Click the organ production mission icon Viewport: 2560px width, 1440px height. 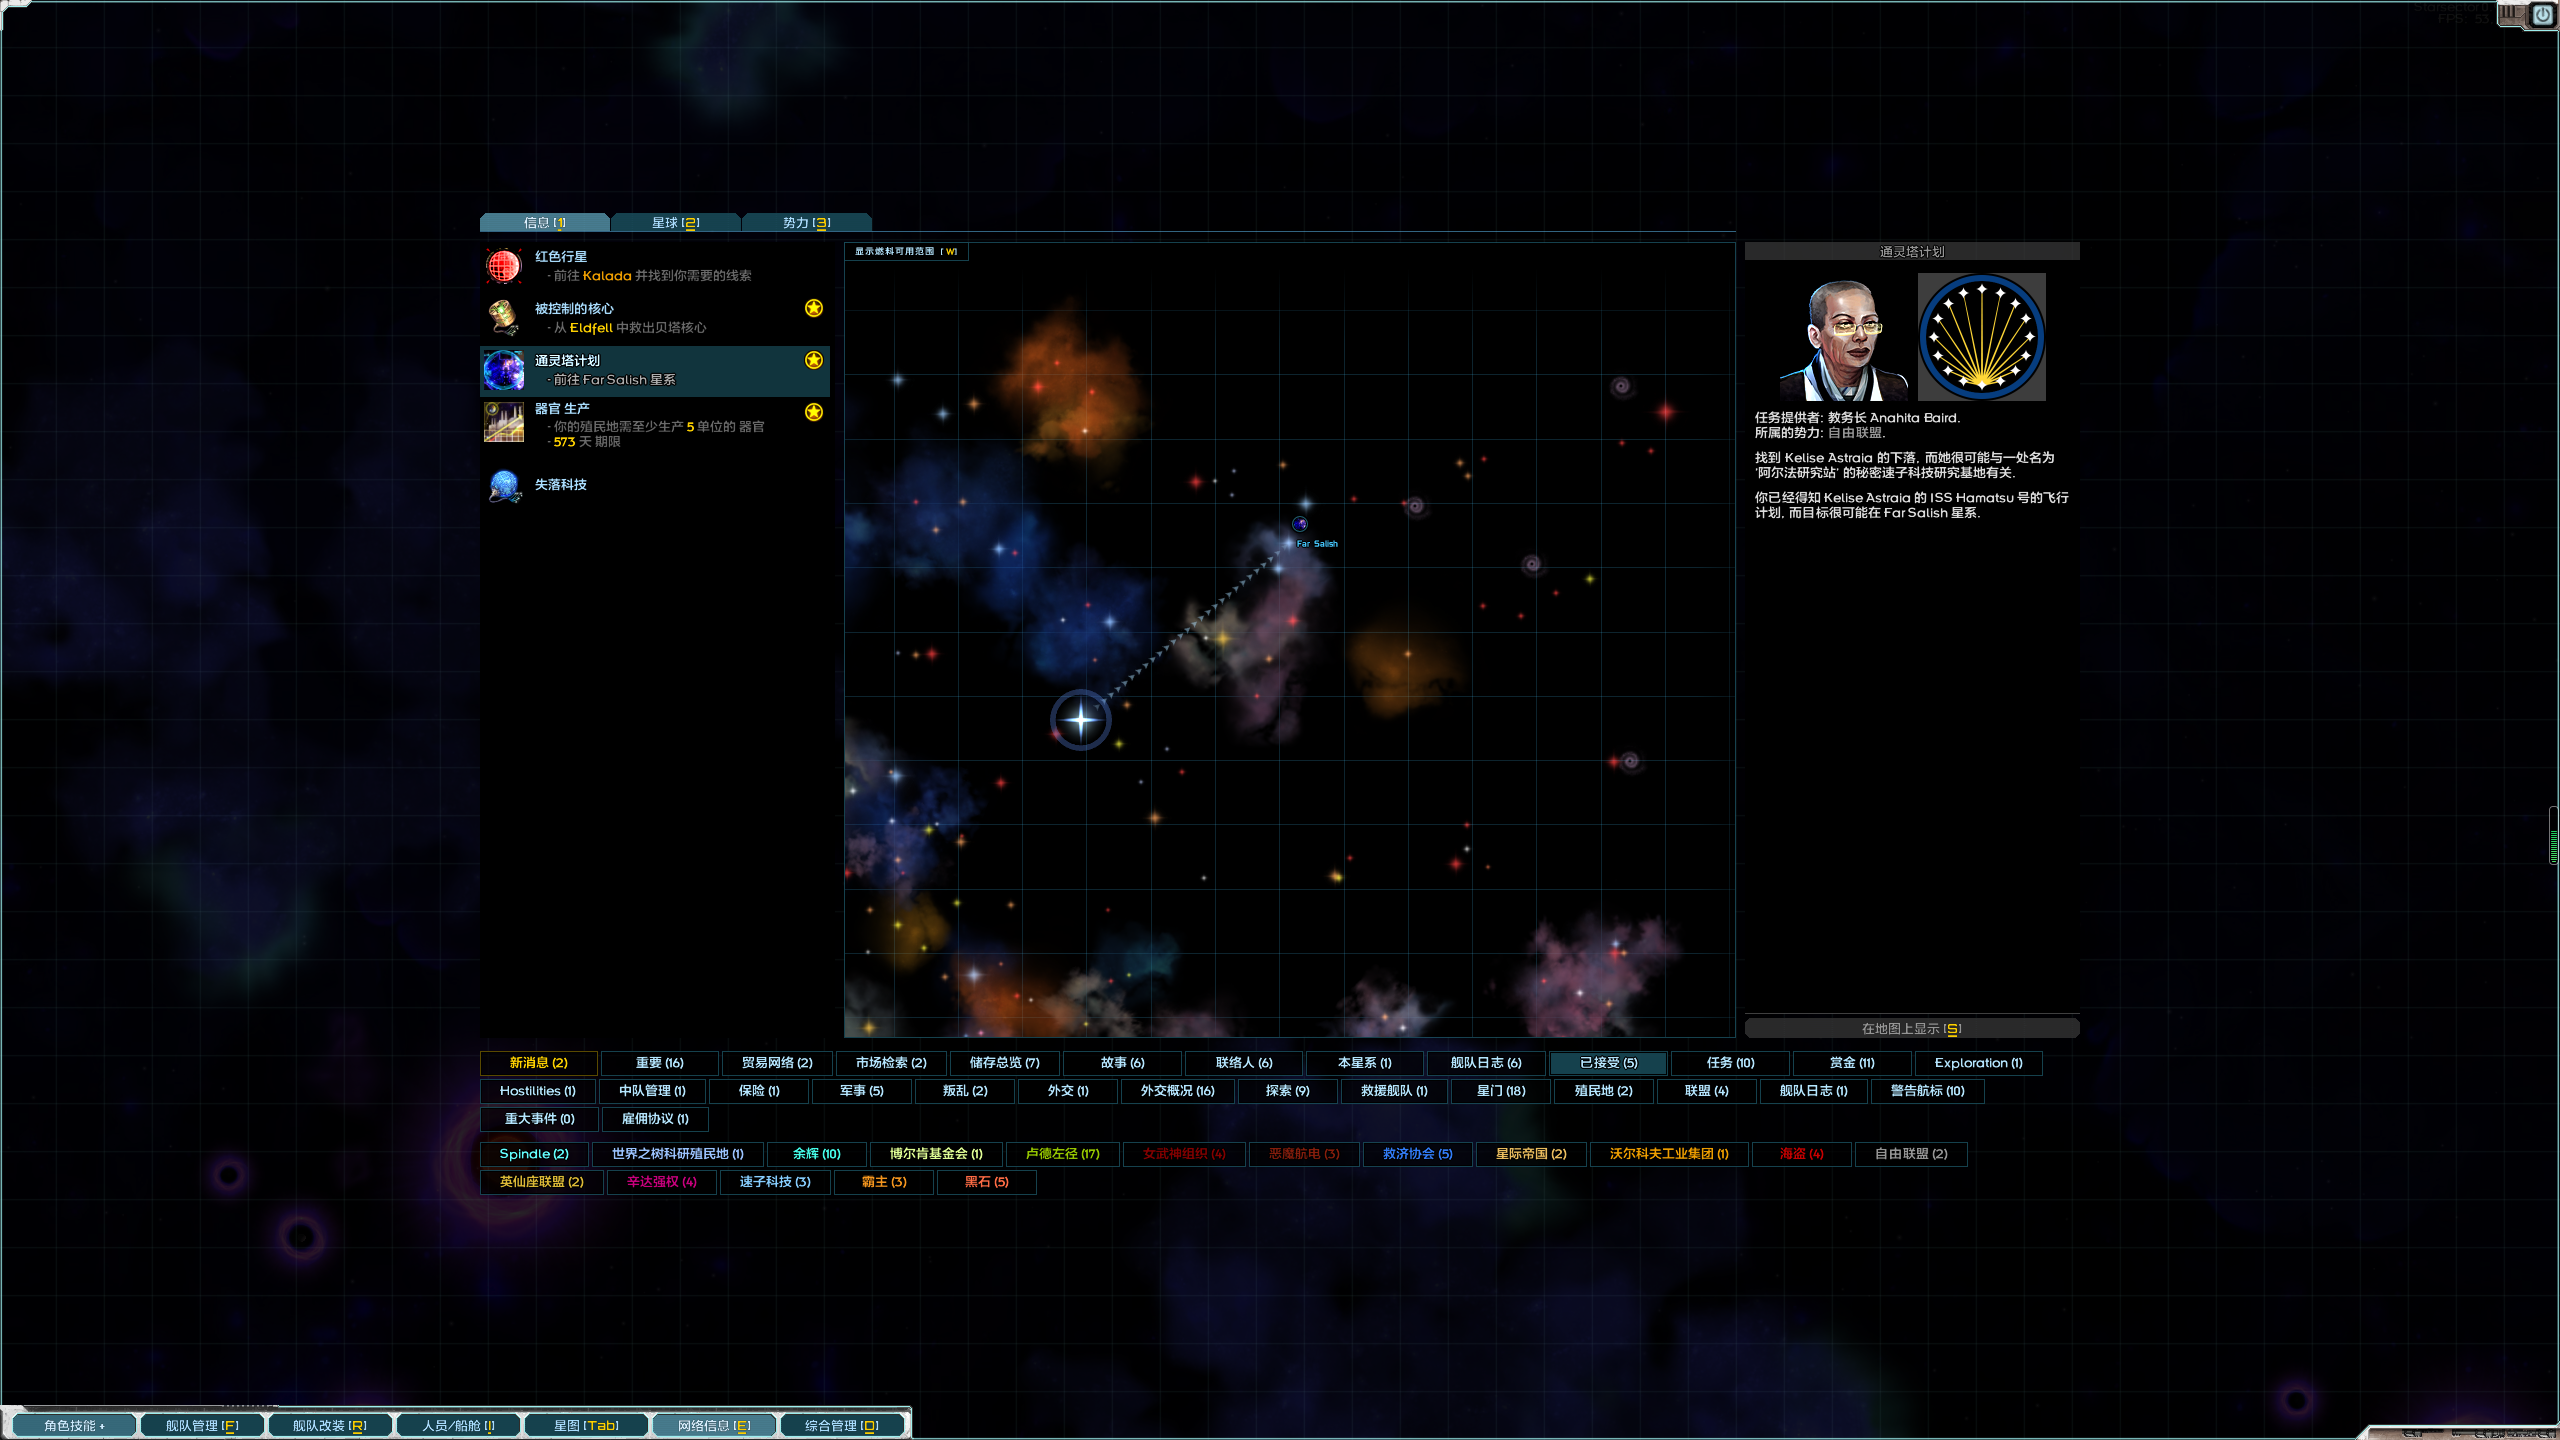504,423
